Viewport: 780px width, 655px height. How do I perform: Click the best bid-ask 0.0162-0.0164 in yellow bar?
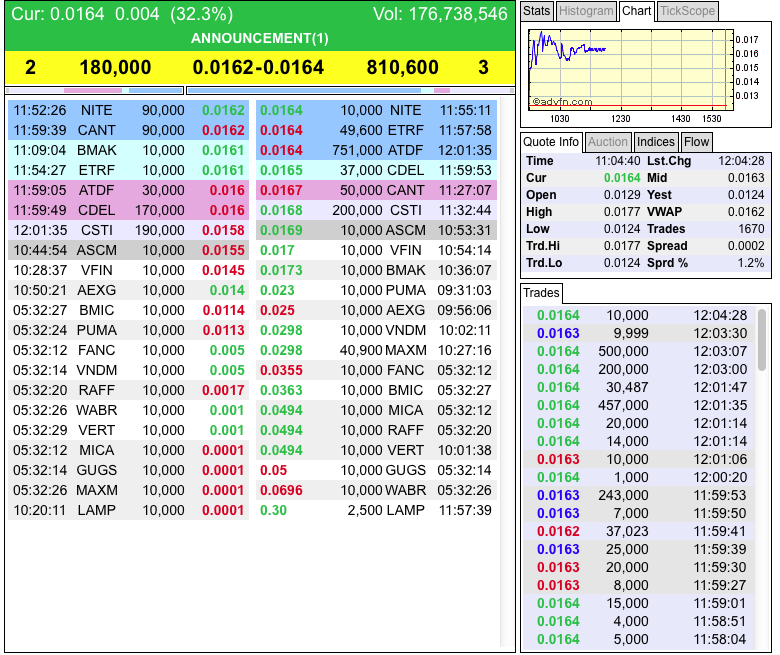(x=258, y=67)
